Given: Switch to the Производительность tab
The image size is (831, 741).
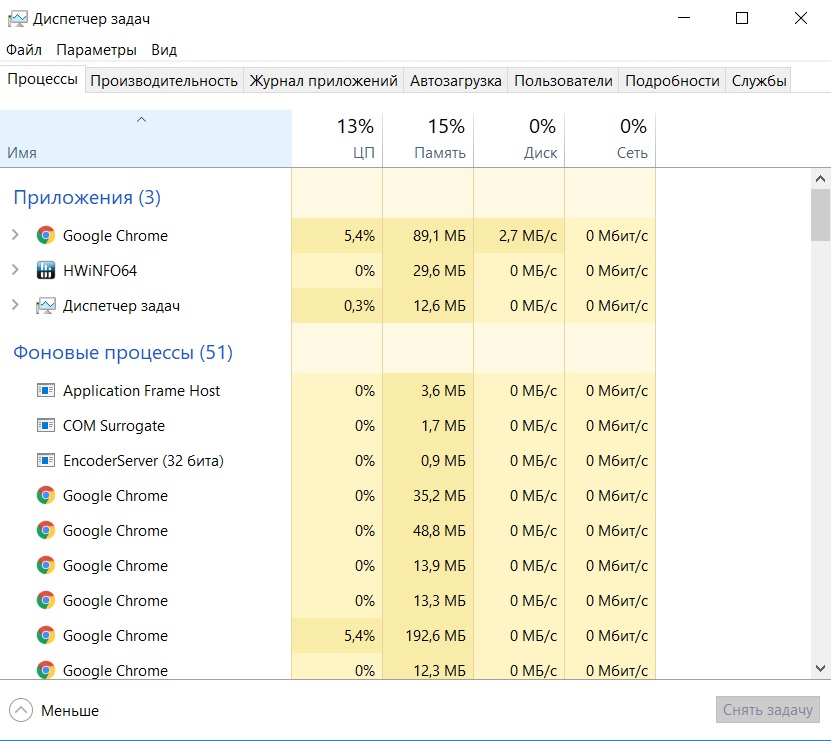Looking at the screenshot, I should [x=164, y=81].
